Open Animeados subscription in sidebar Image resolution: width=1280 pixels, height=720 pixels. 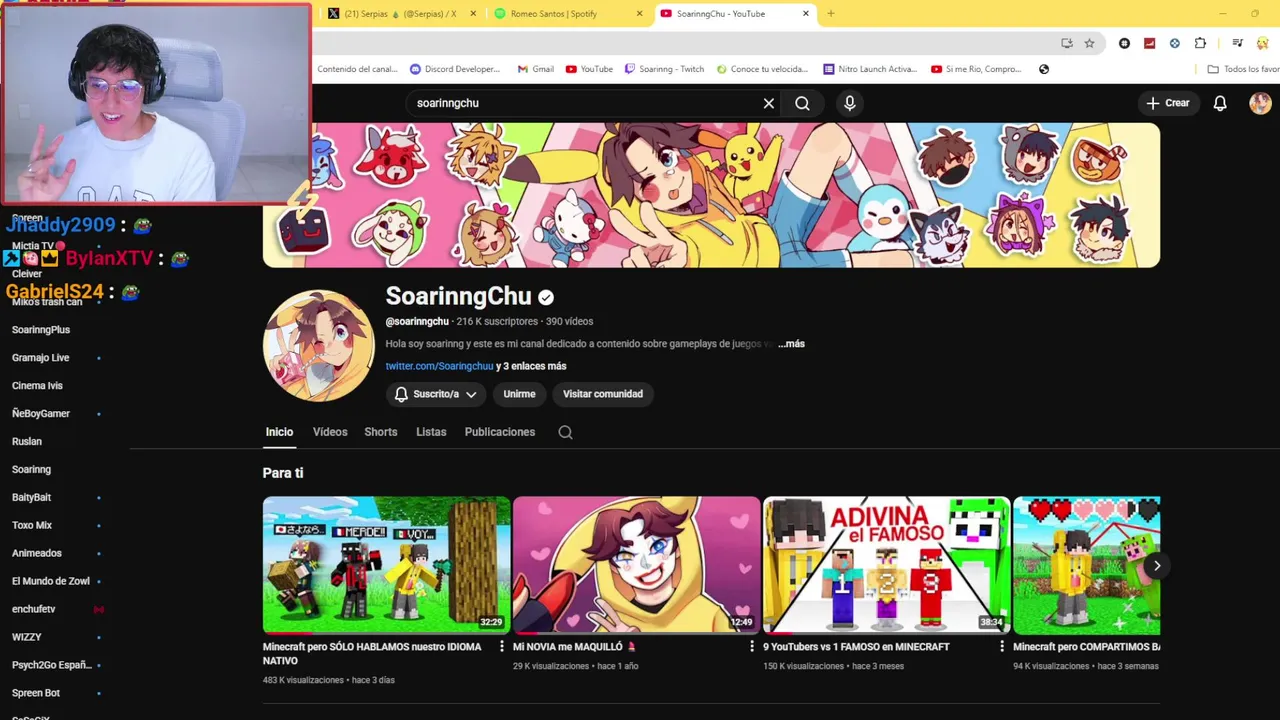(x=37, y=554)
